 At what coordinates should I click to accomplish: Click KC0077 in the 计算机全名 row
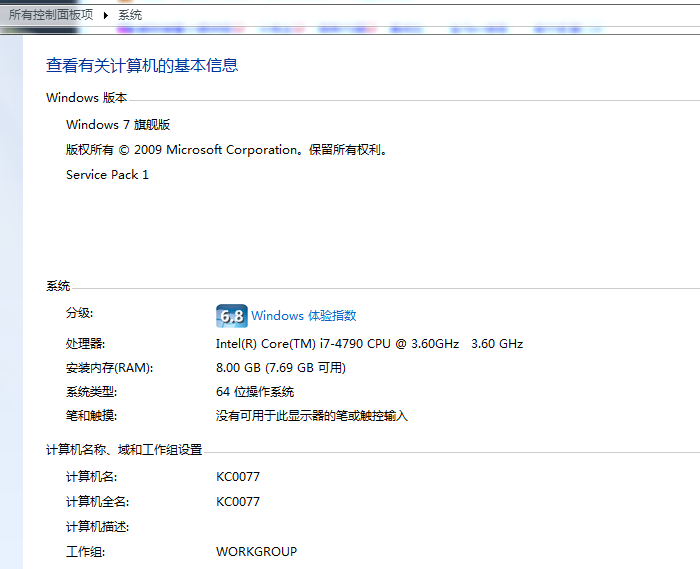(x=238, y=502)
